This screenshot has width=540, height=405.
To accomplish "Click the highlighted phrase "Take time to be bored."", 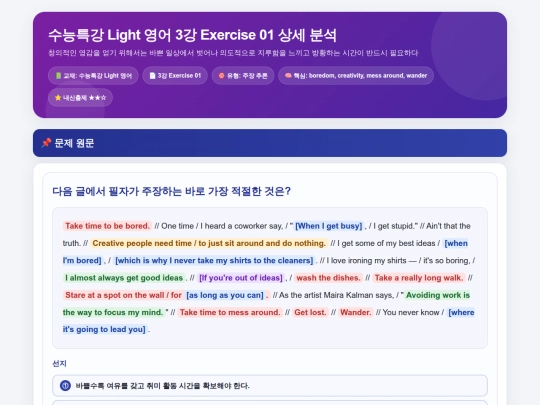I will pos(107,226).
